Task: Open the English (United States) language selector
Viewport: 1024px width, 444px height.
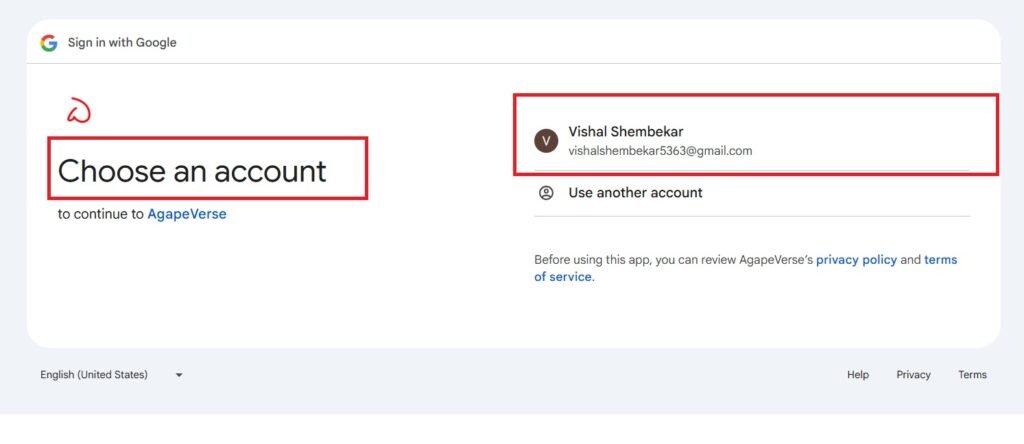Action: [x=94, y=375]
